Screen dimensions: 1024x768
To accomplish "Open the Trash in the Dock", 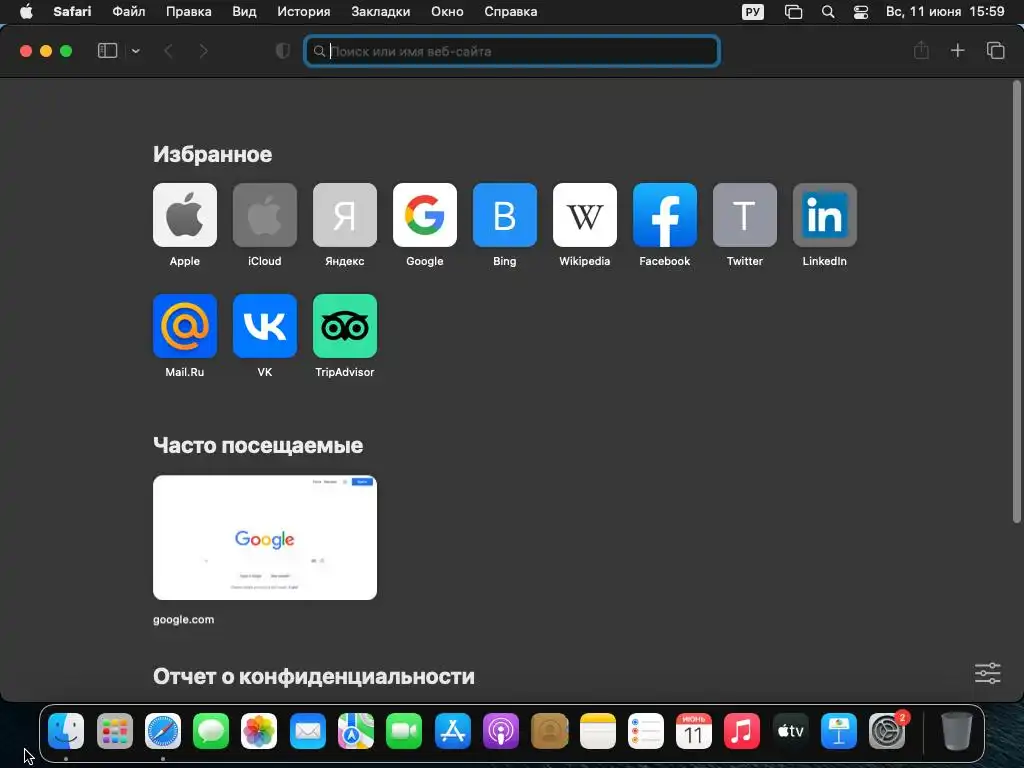I will [x=957, y=731].
